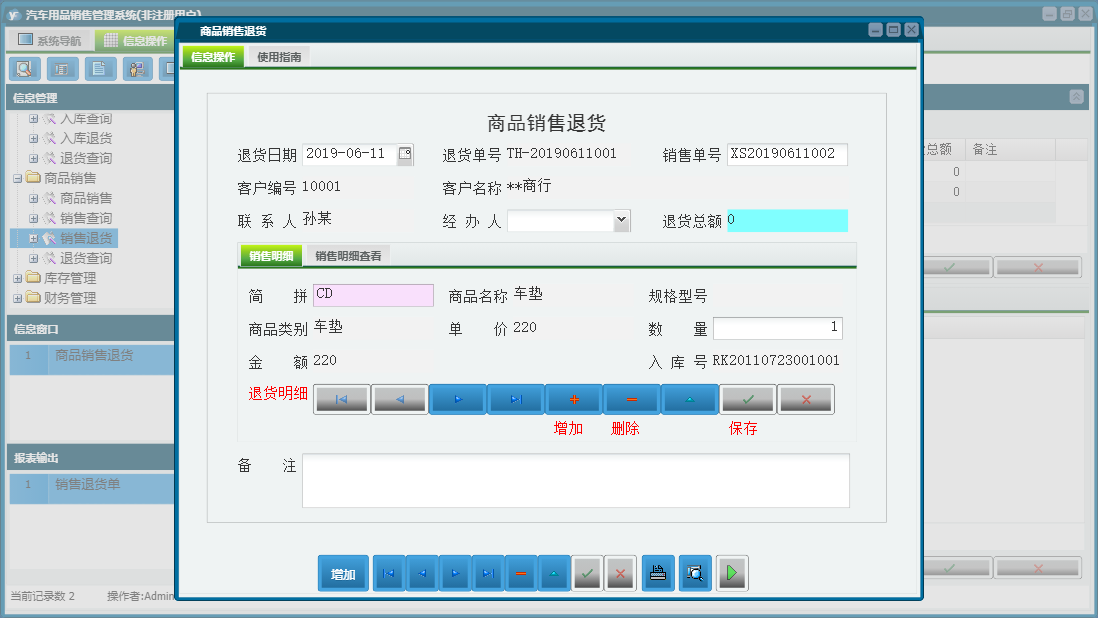
Task: Cancel using bottom toolbar red X
Action: [620, 573]
